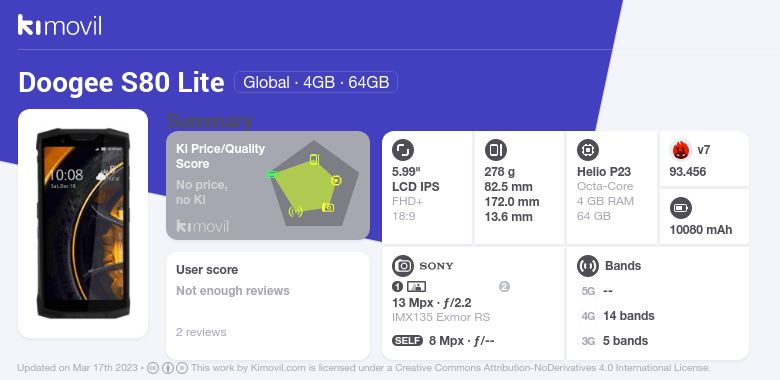Click the 3G 5 bands entry
The width and height of the screenshot is (780, 380).
[x=614, y=341]
